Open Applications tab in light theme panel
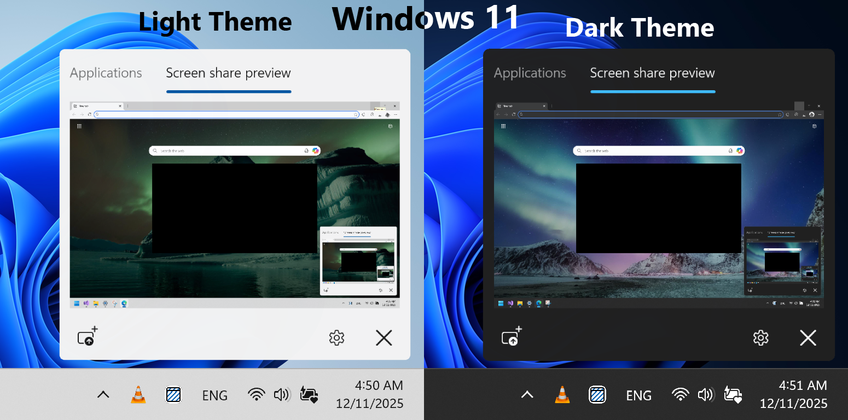The width and height of the screenshot is (848, 420). (106, 73)
